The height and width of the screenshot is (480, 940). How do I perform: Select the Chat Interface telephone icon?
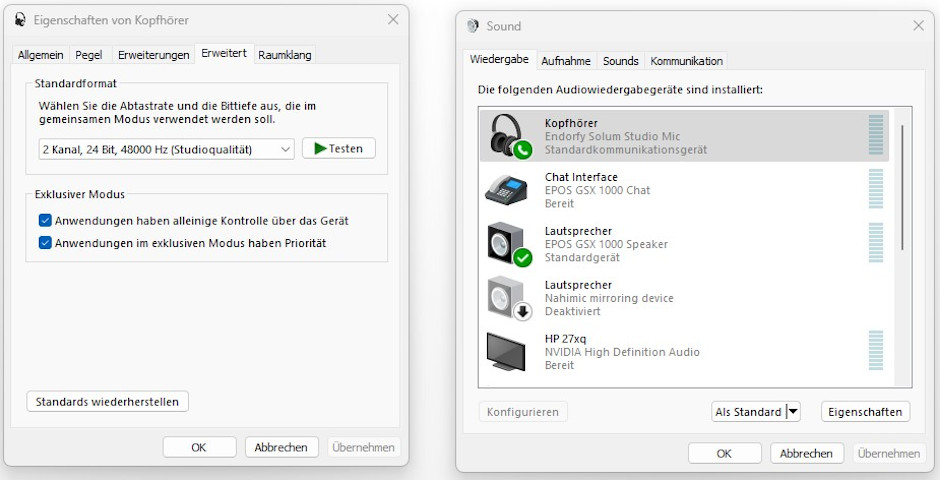point(509,189)
